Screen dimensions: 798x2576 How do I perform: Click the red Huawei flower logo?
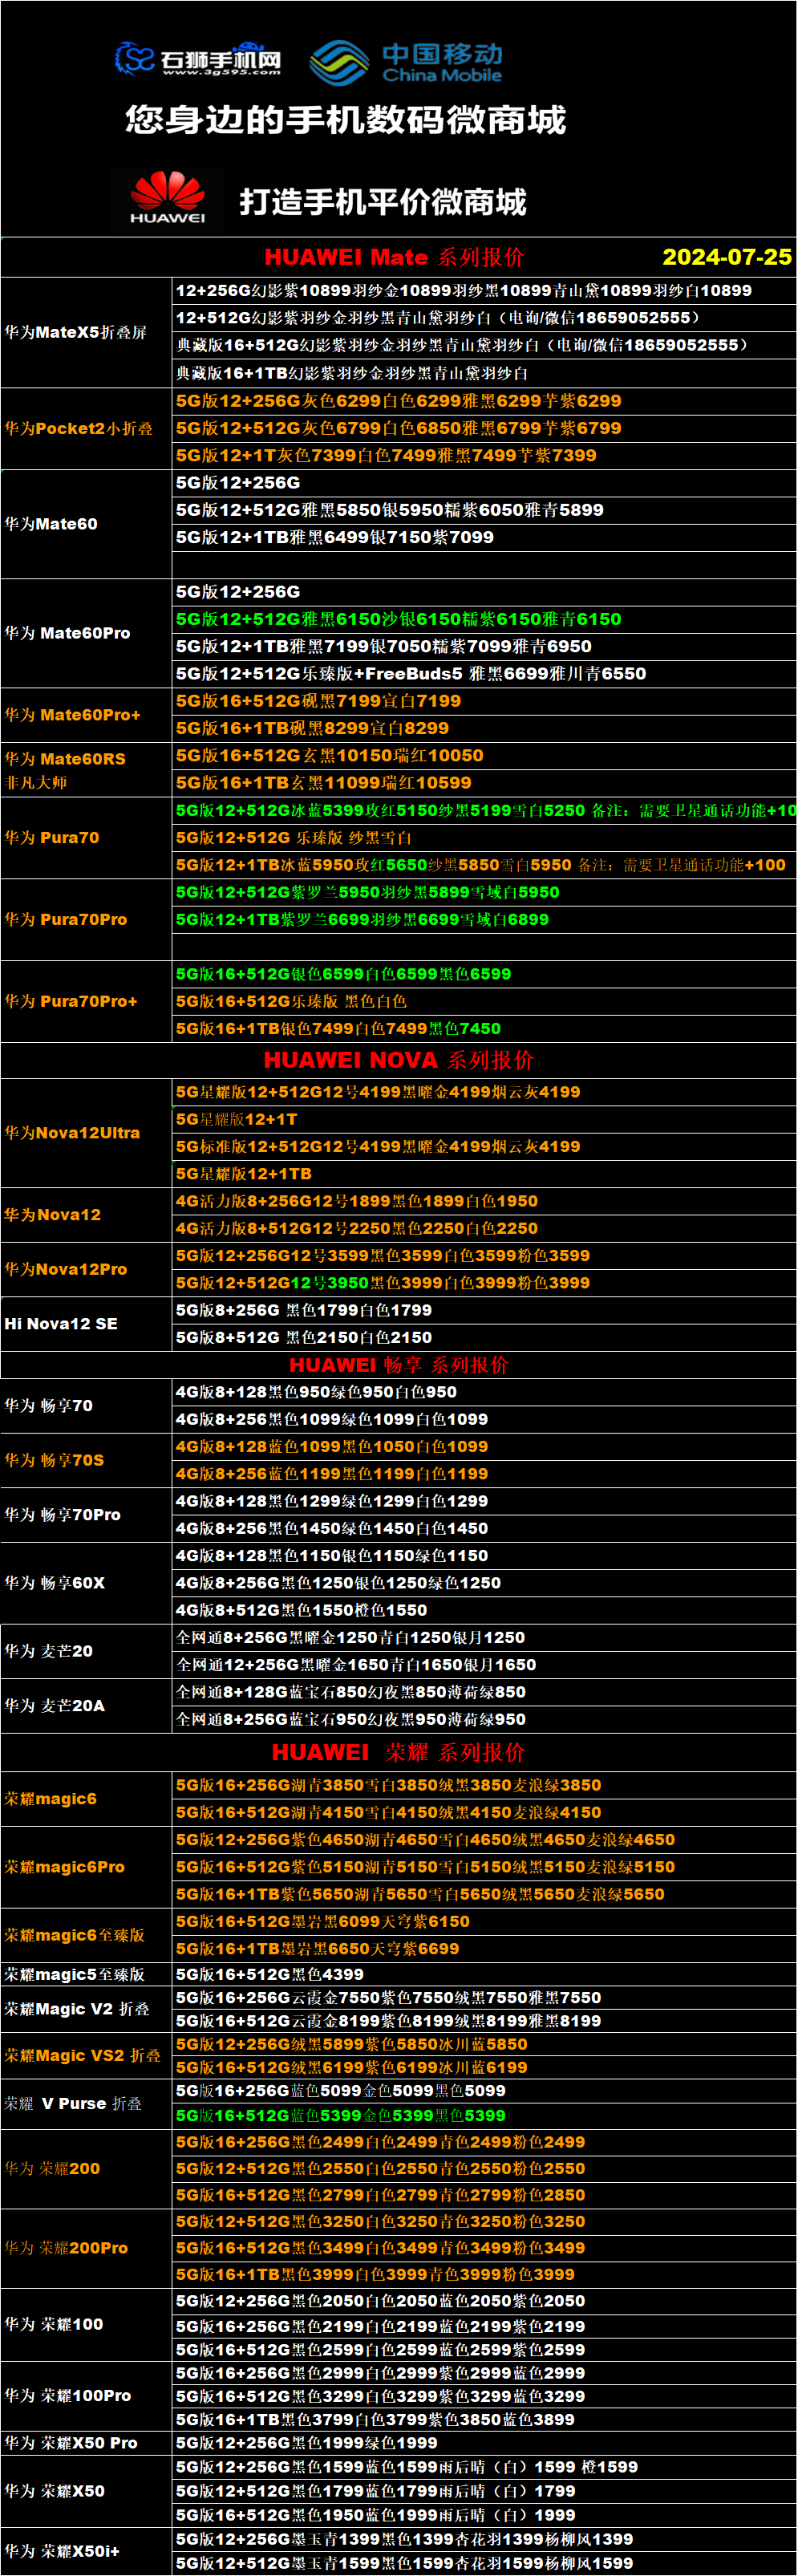coord(167,198)
